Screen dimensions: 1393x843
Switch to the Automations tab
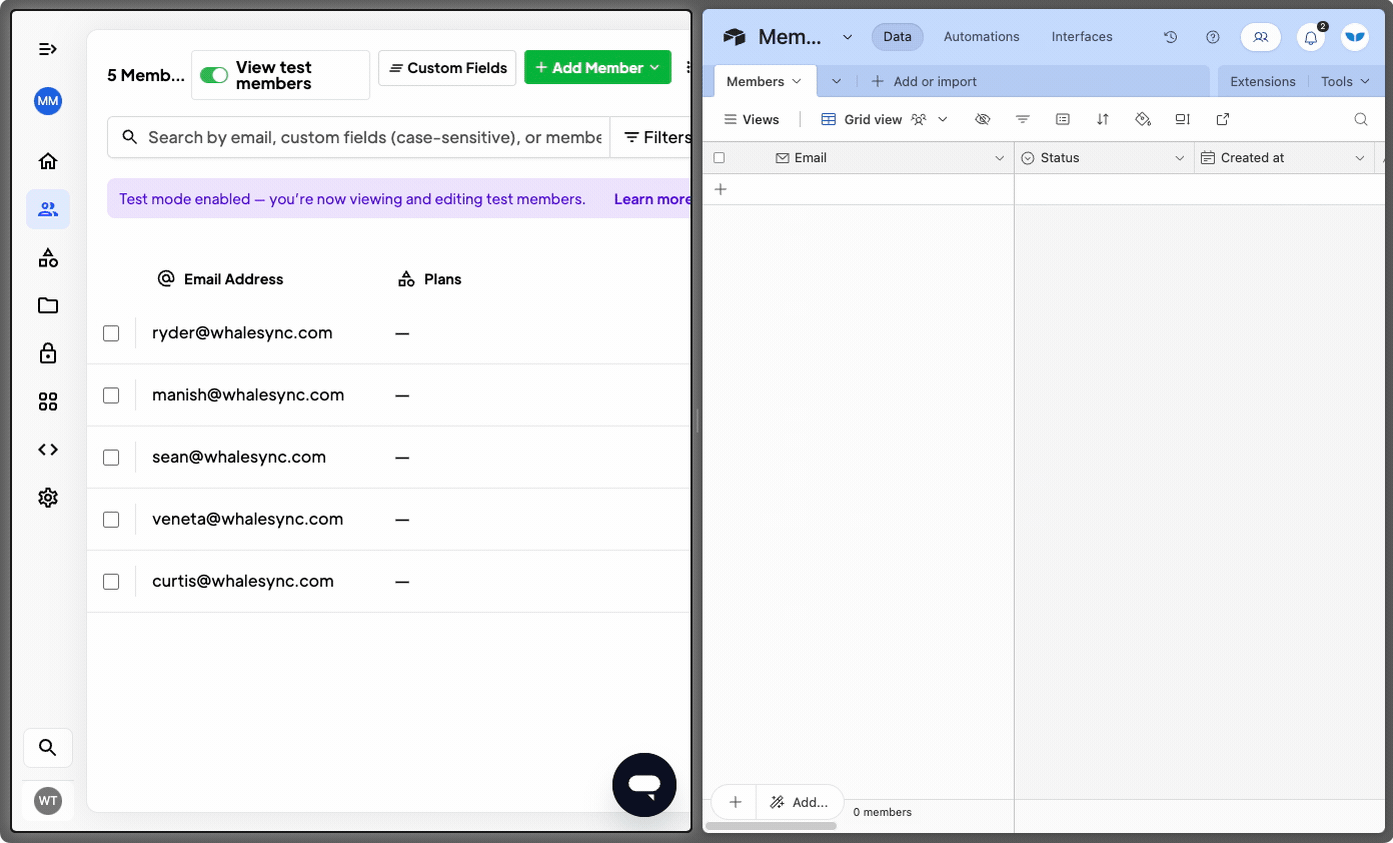pos(981,36)
